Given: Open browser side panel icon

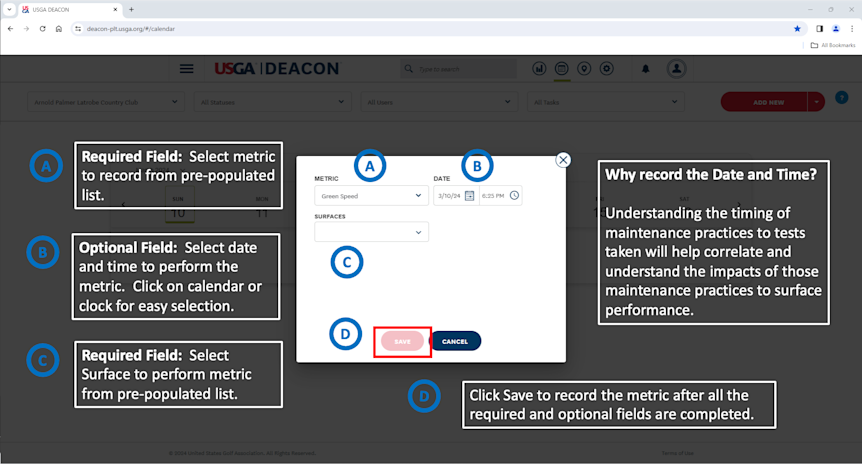Looking at the screenshot, I should point(819,29).
